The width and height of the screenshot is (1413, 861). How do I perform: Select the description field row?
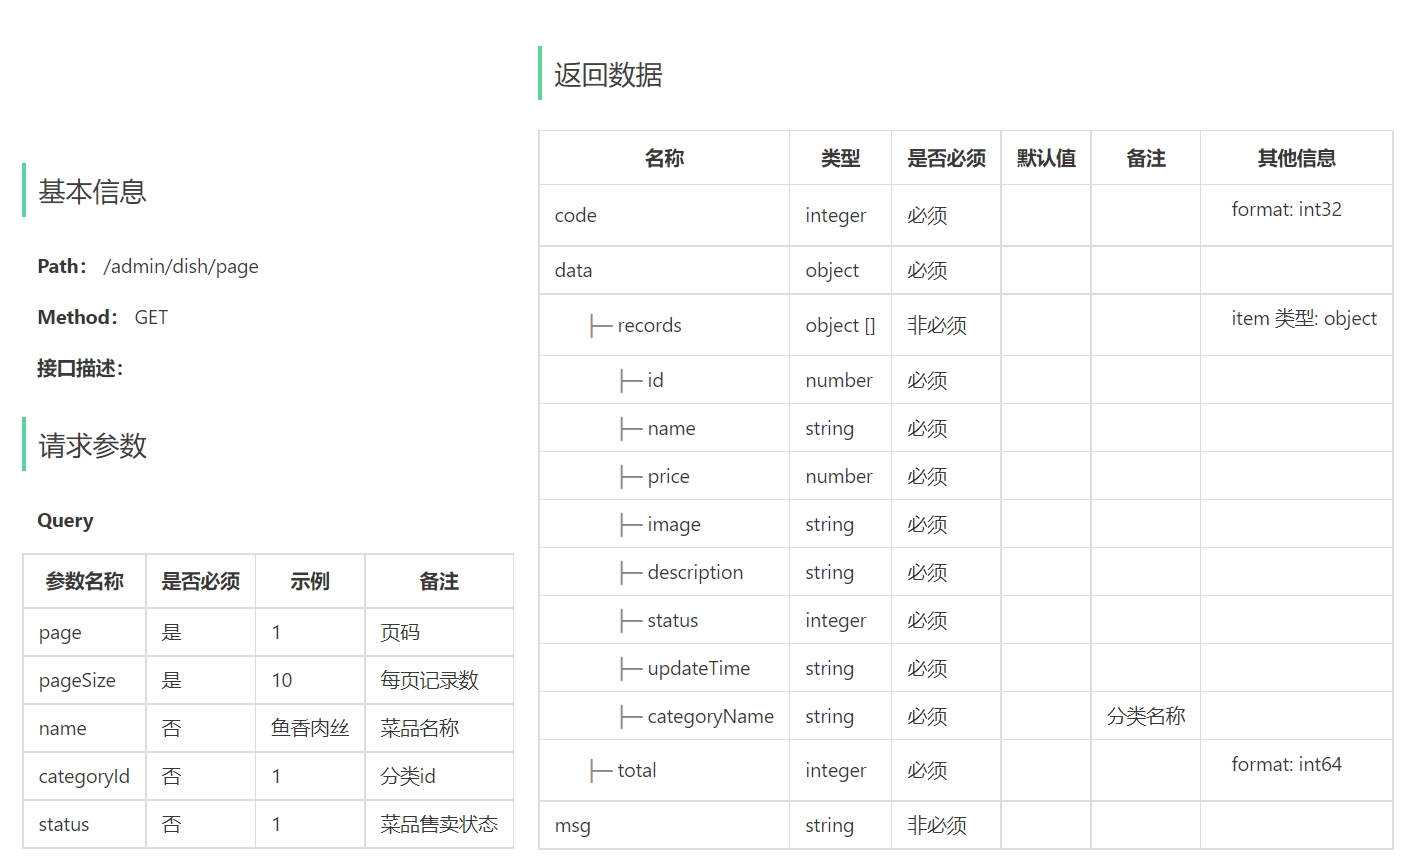[x=965, y=572]
